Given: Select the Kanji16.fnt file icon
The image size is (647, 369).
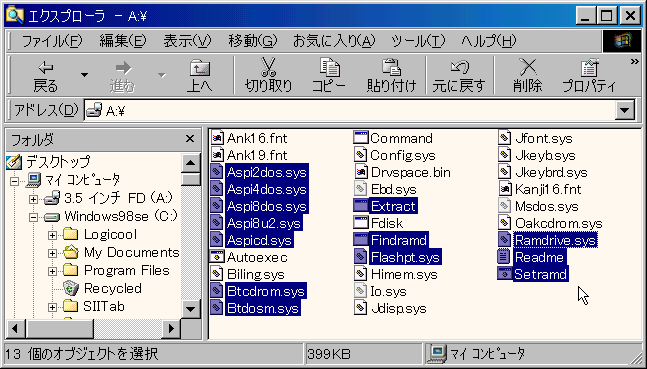Looking at the screenshot, I should pos(505,189).
